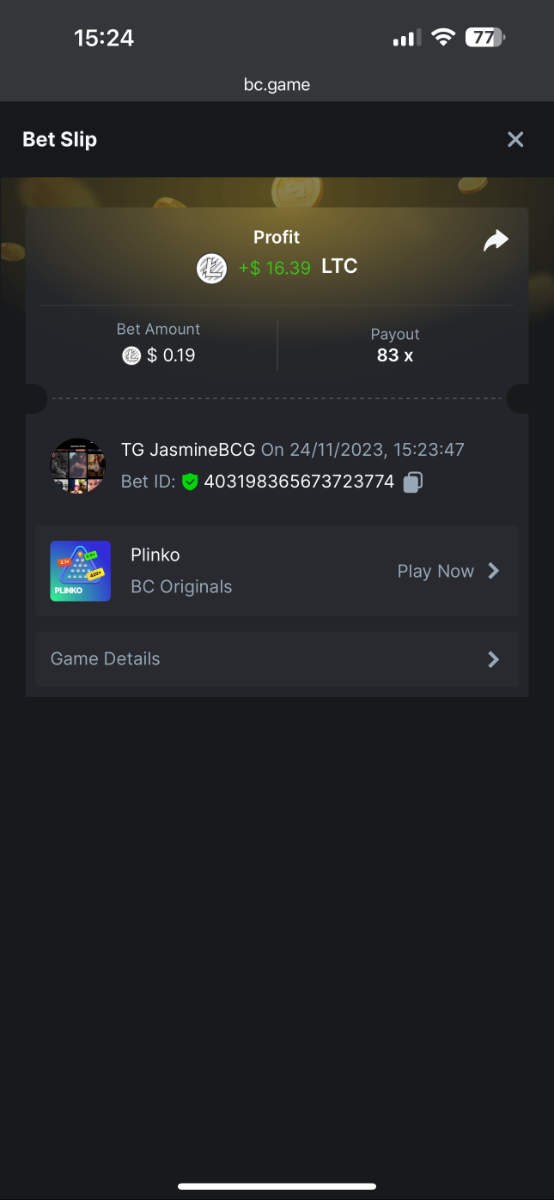Open Game Details section
This screenshot has width=554, height=1200.
[277, 659]
